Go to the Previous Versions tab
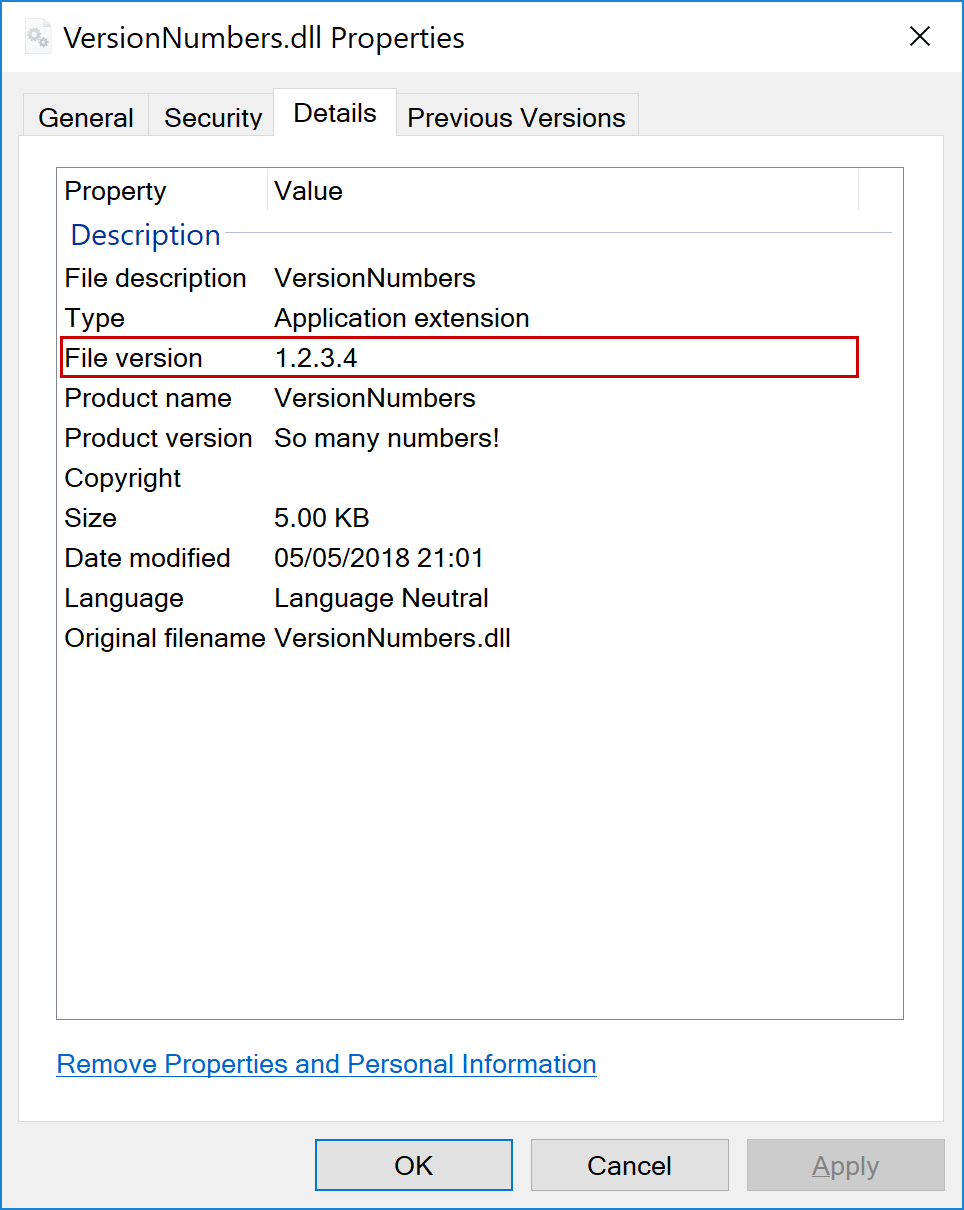Screen dimensions: 964x1210 pos(516,117)
